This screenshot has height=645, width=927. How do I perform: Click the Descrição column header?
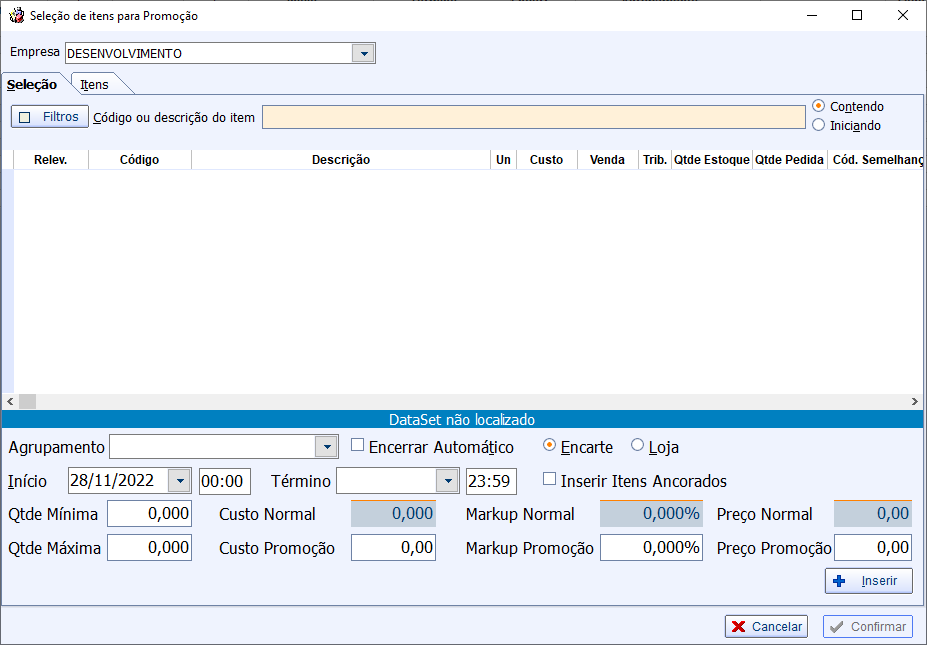(x=340, y=160)
